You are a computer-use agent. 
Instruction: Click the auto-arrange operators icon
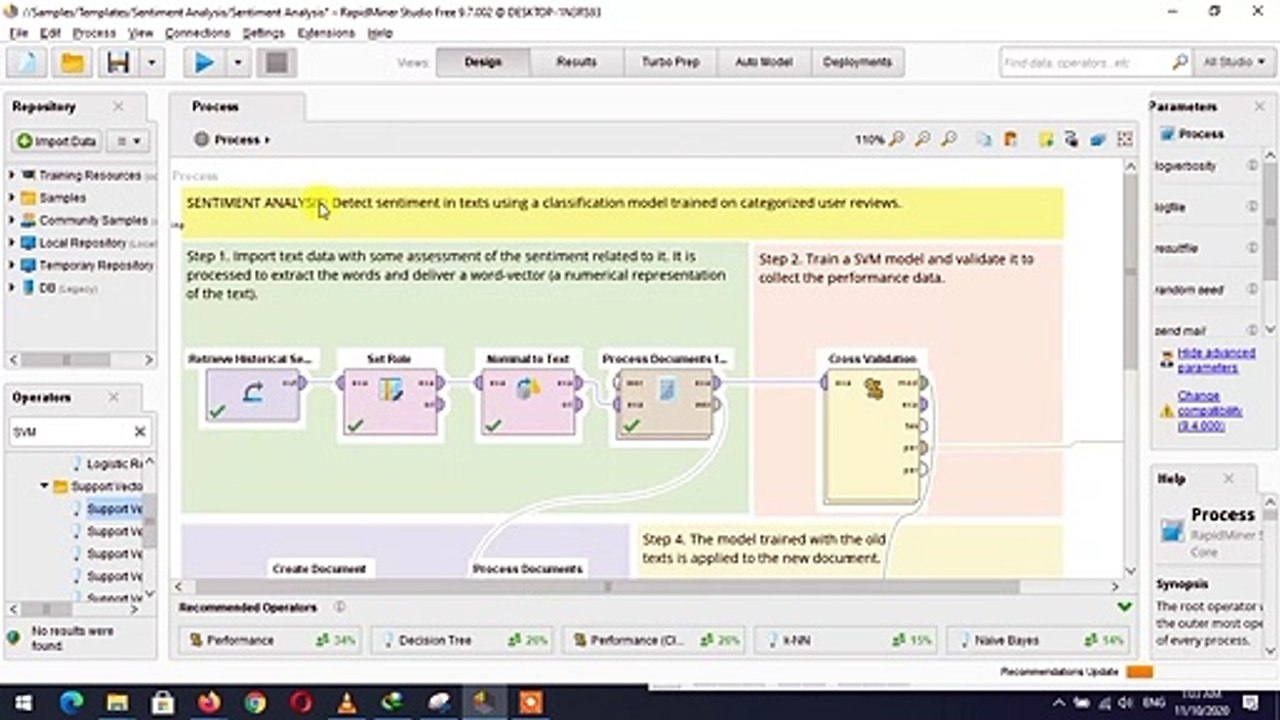(x=1097, y=140)
